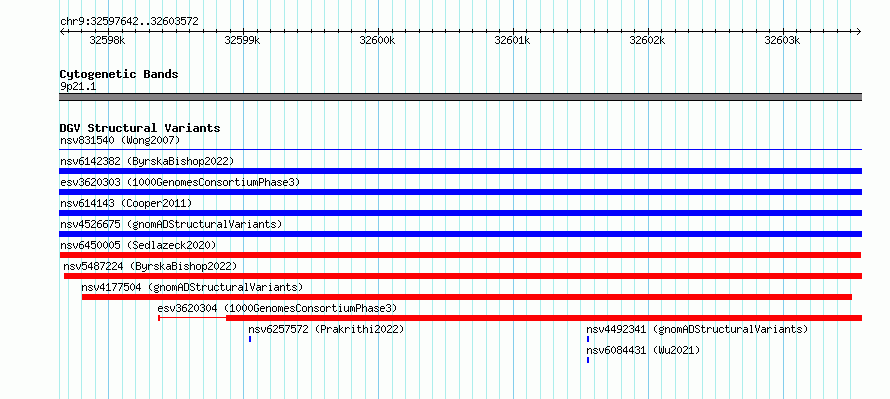Select the nsv6142382 (ByrskaBishop2022) label
Screen dimensions: 890x399
[x=147, y=161]
